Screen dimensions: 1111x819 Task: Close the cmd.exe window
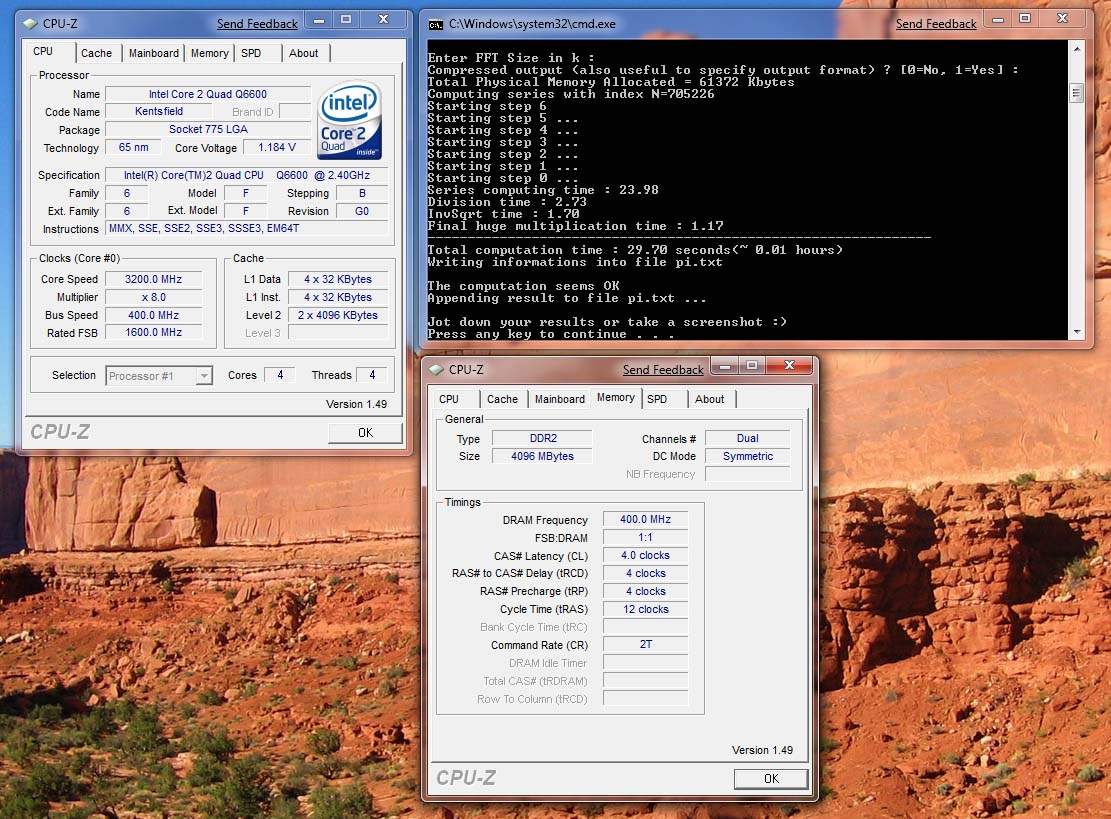click(x=1062, y=19)
